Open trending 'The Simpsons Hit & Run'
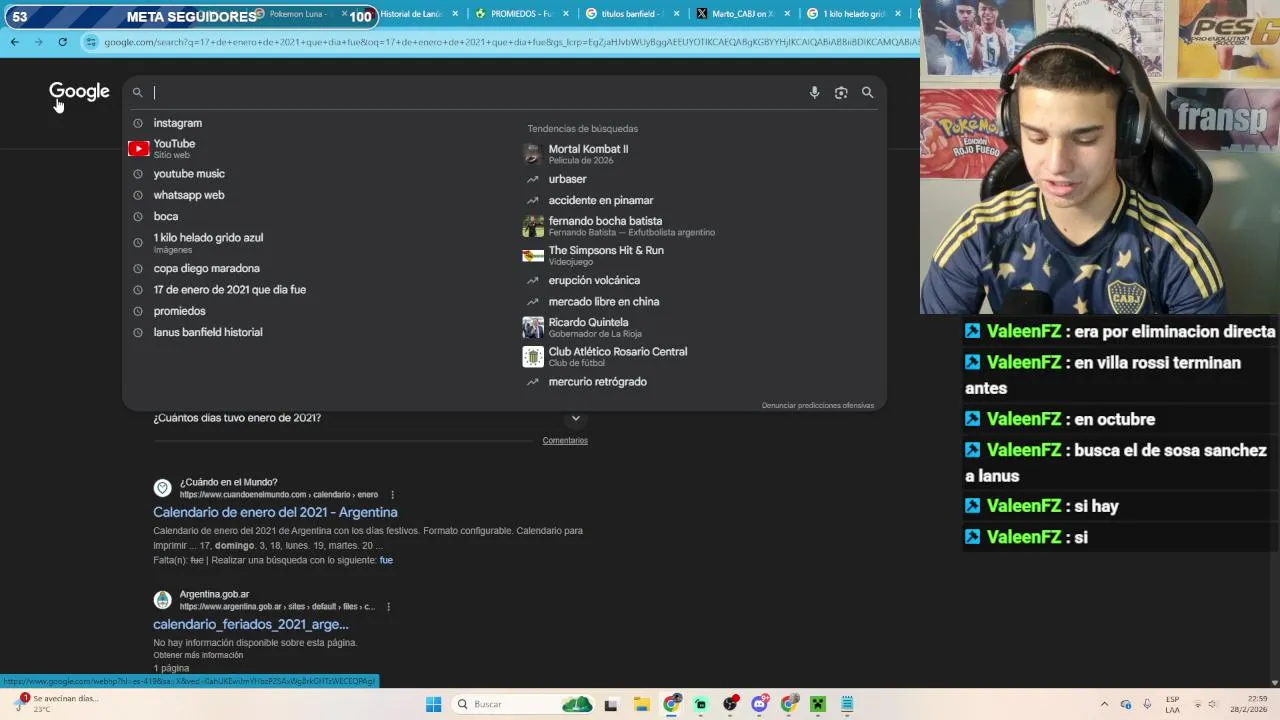 coord(606,255)
